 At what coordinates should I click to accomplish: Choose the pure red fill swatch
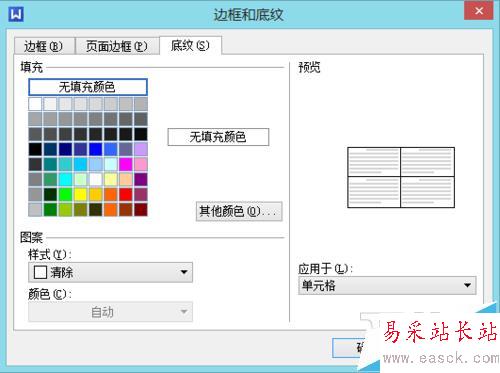(x=126, y=195)
